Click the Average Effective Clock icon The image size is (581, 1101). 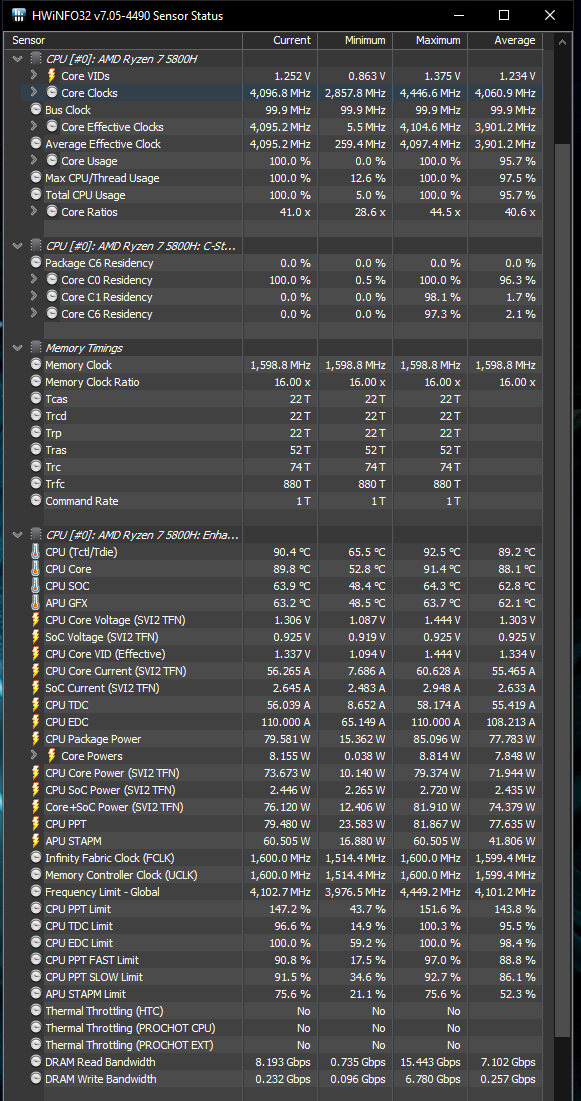click(x=36, y=144)
